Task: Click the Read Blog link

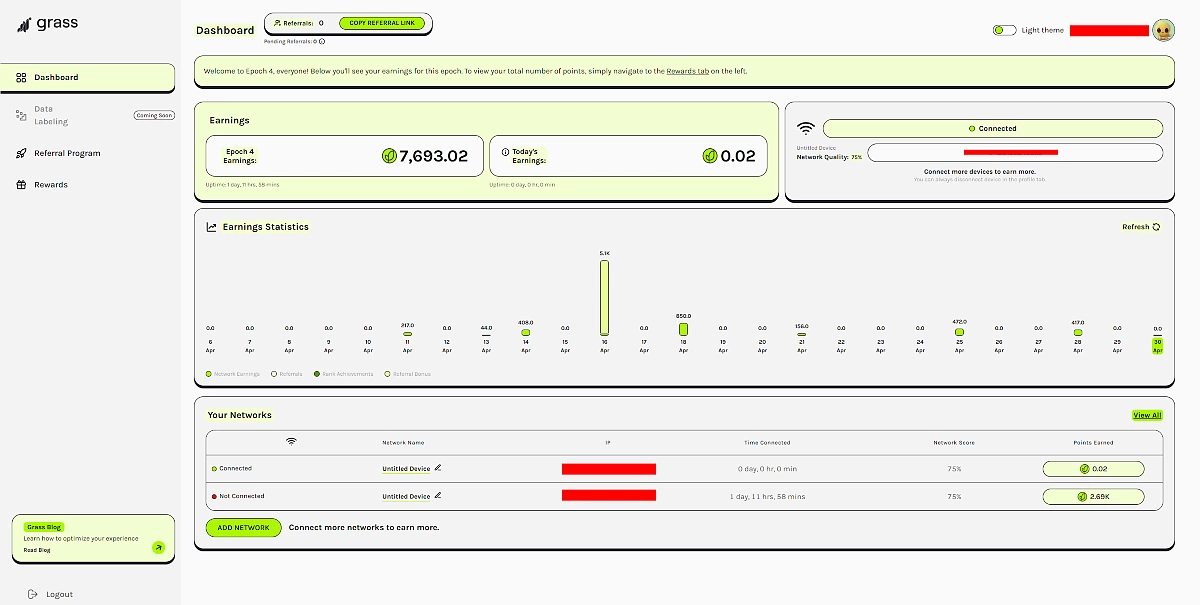Action: 37,550
